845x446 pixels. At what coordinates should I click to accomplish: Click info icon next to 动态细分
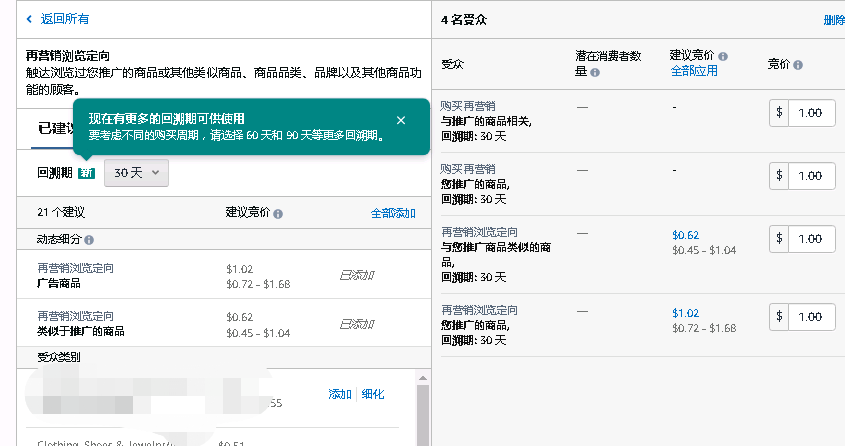point(89,240)
